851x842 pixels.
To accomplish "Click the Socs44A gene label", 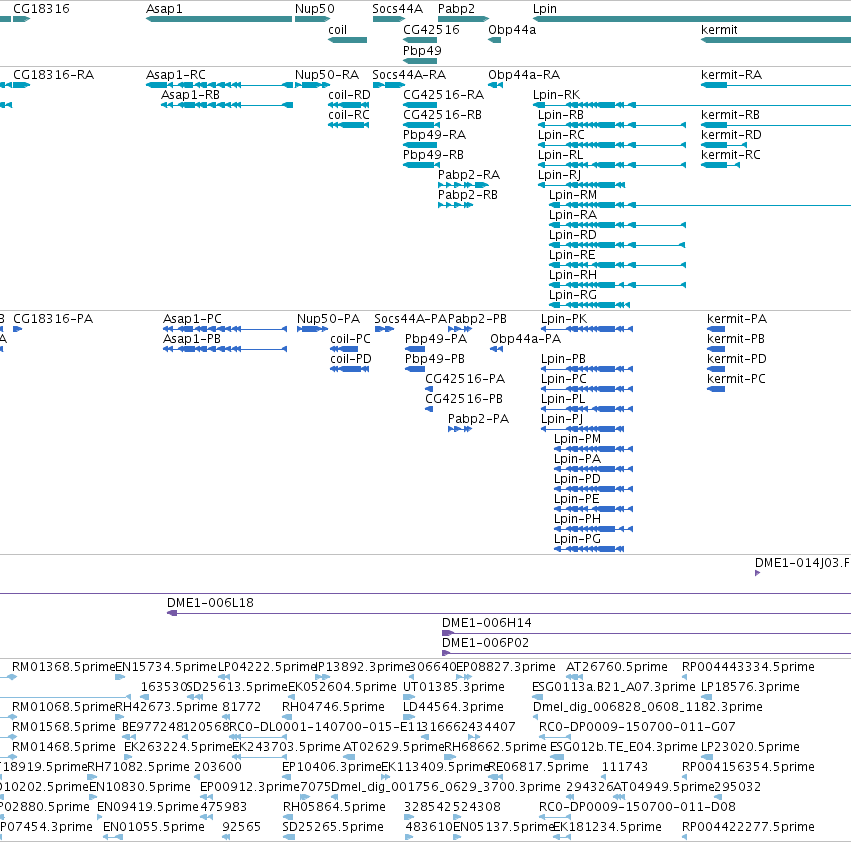I will [397, 9].
